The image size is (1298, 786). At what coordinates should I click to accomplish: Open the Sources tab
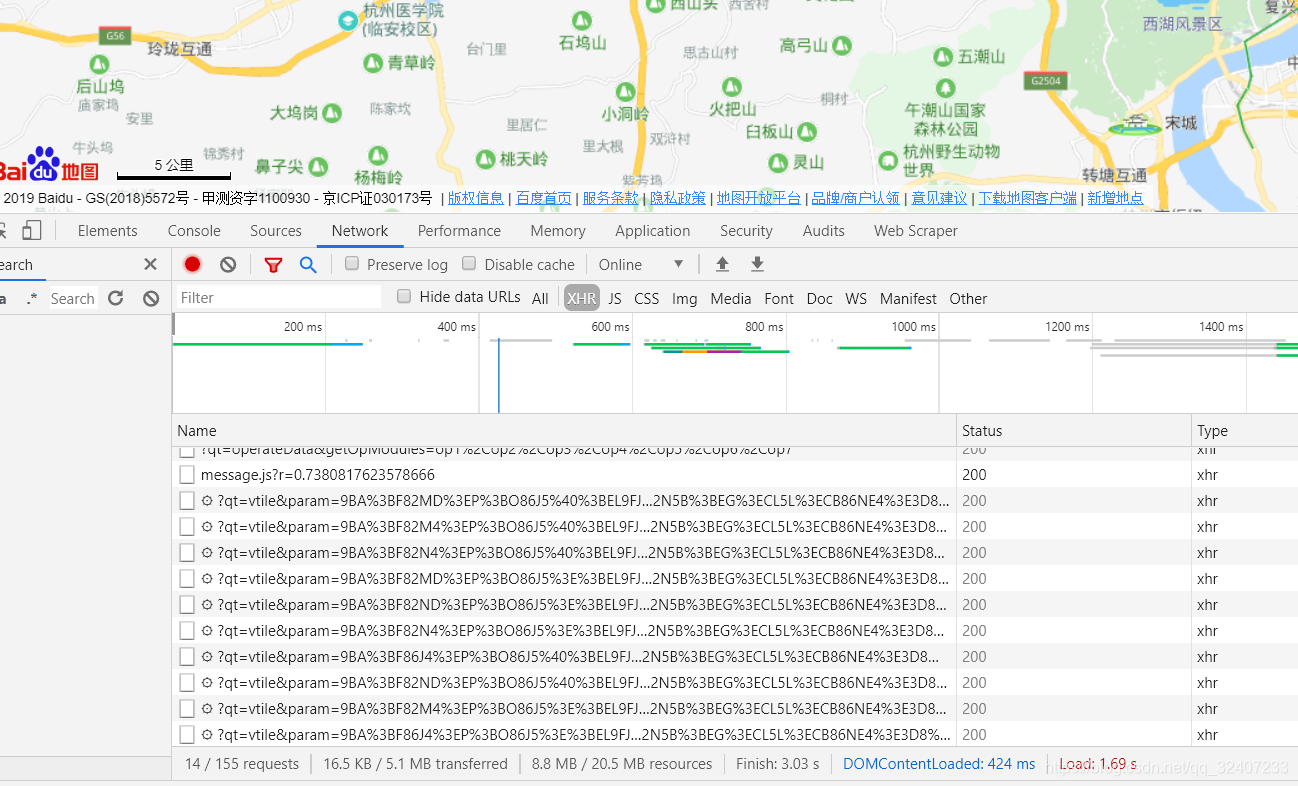tap(276, 231)
